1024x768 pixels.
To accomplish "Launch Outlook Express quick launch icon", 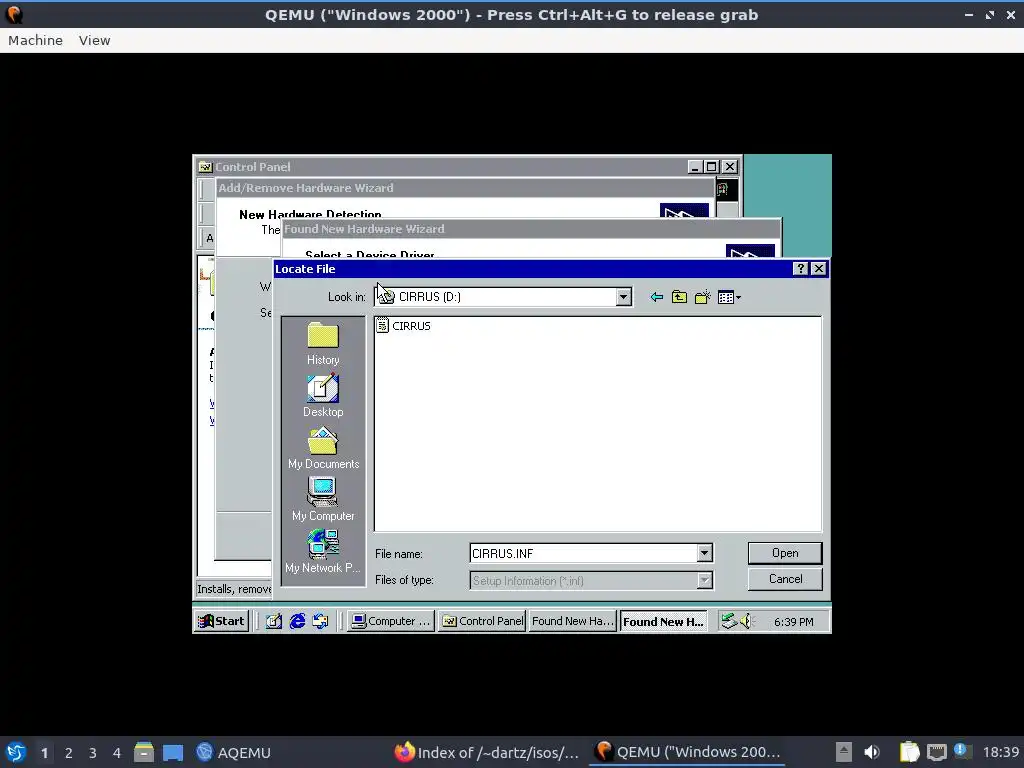I will pyautogui.click(x=320, y=621).
